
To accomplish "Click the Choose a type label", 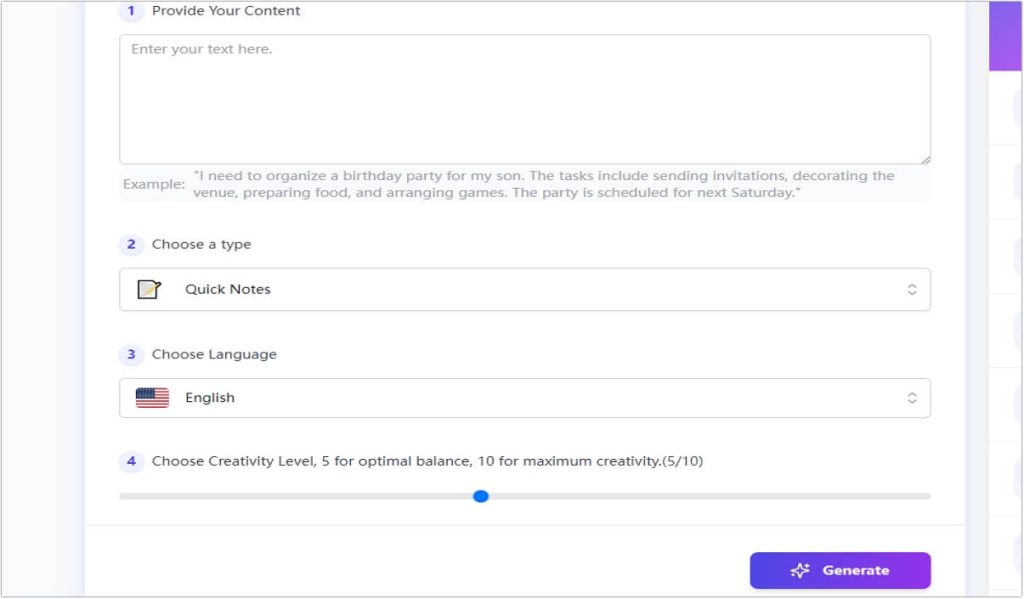I will pos(200,244).
